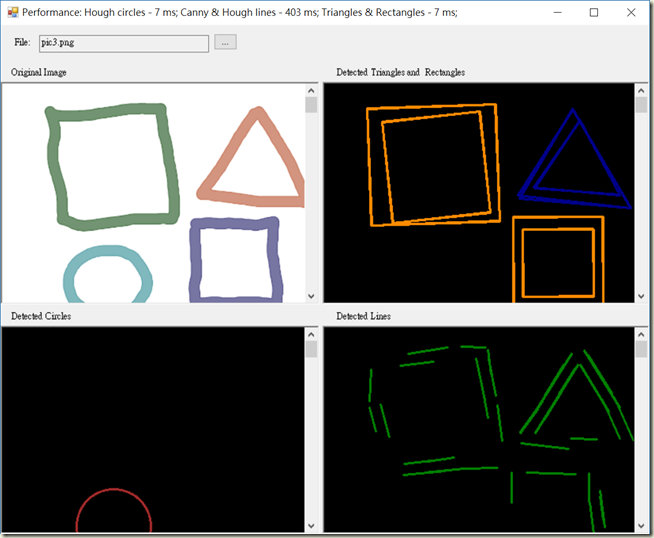Viewport: 654px width, 538px height.
Task: Click the "File:" label
Action: [x=22, y=42]
